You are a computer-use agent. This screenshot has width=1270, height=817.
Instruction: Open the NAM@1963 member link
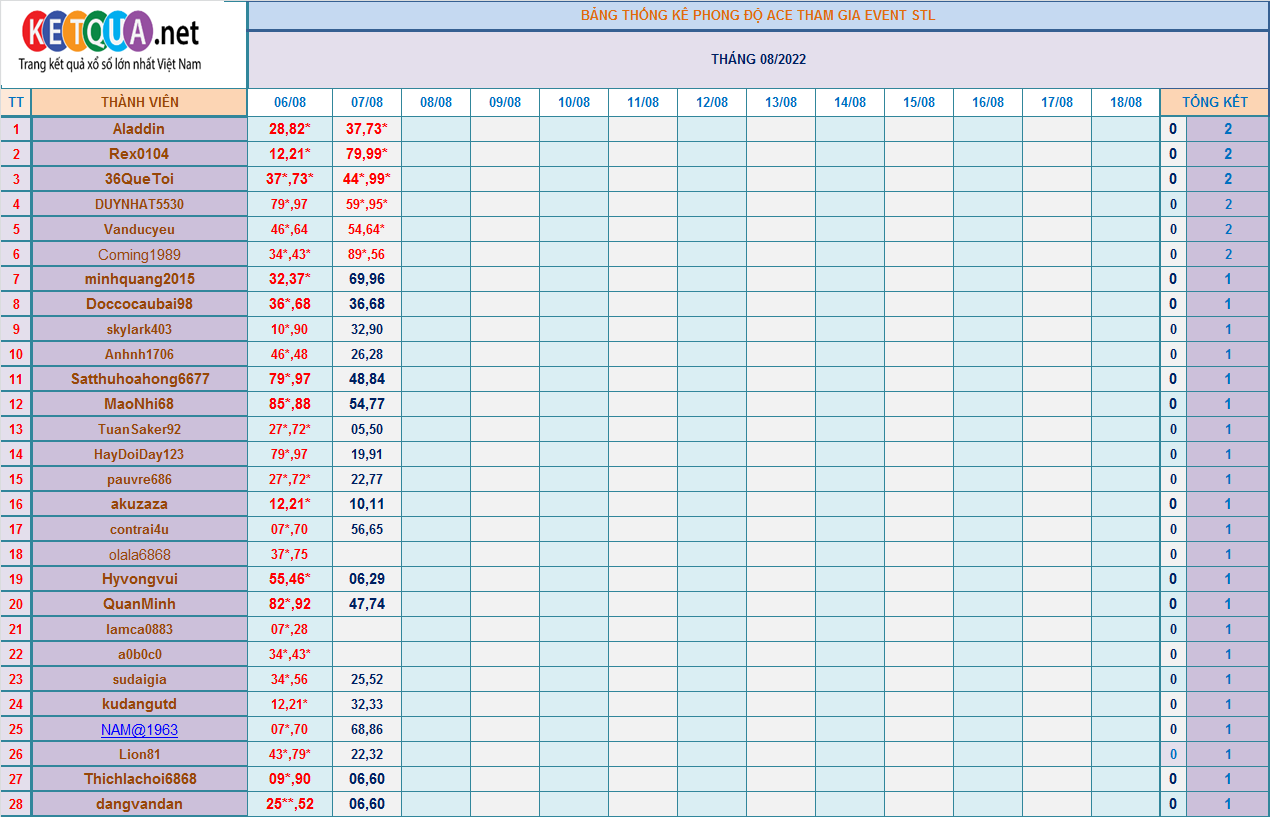point(139,730)
